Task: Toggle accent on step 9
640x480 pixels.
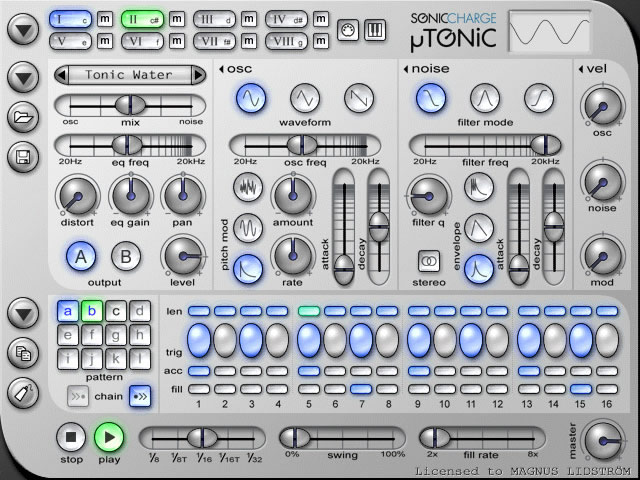Action: (x=419, y=371)
